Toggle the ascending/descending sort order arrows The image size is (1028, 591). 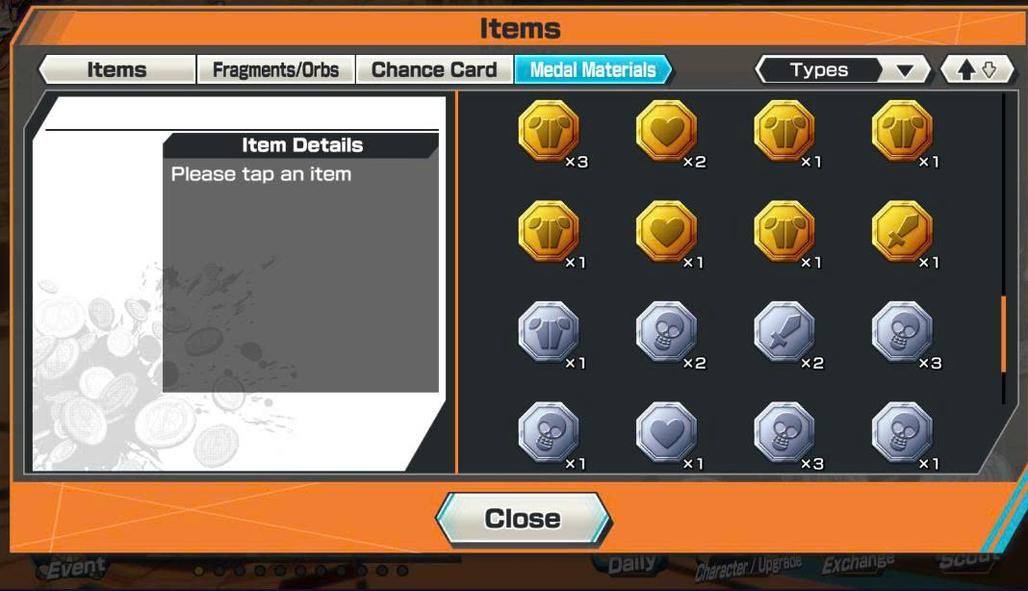coord(977,70)
